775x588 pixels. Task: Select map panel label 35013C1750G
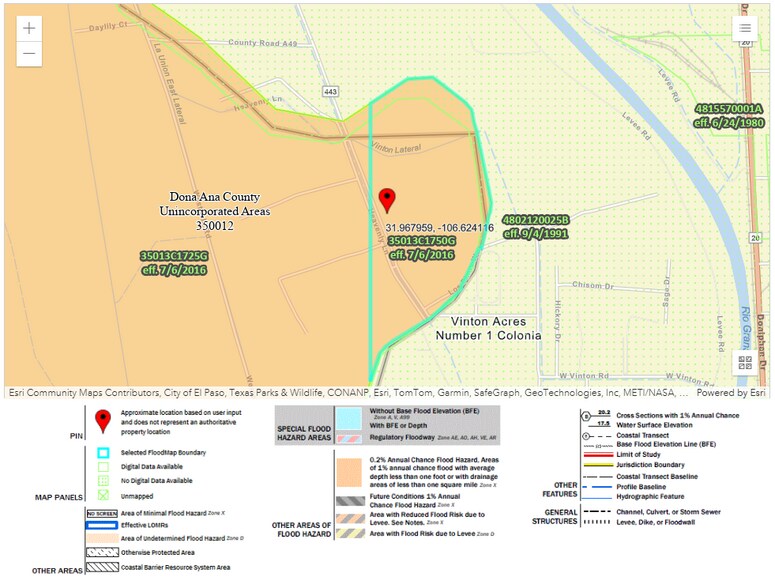point(422,241)
